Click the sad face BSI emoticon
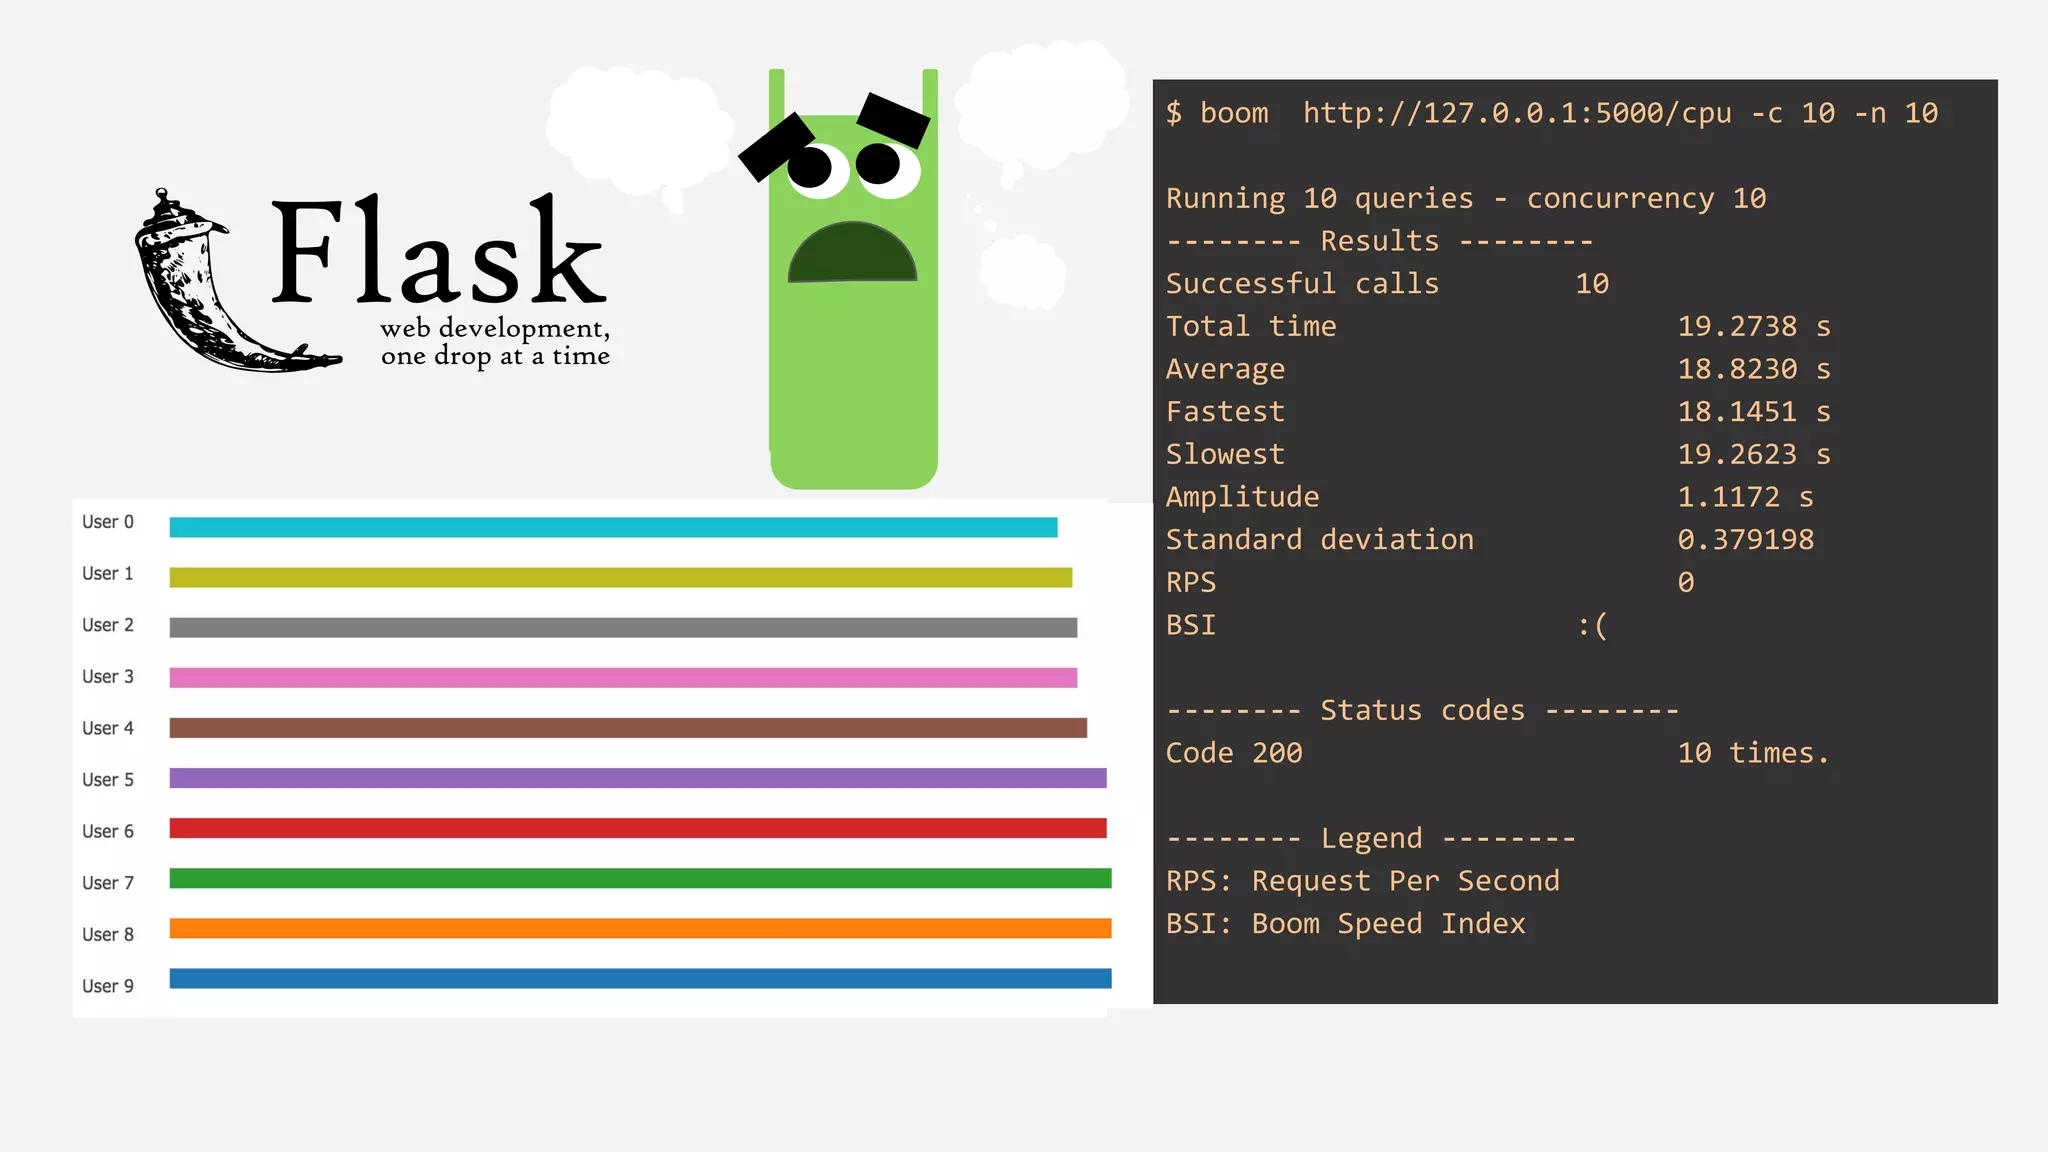 click(1592, 626)
